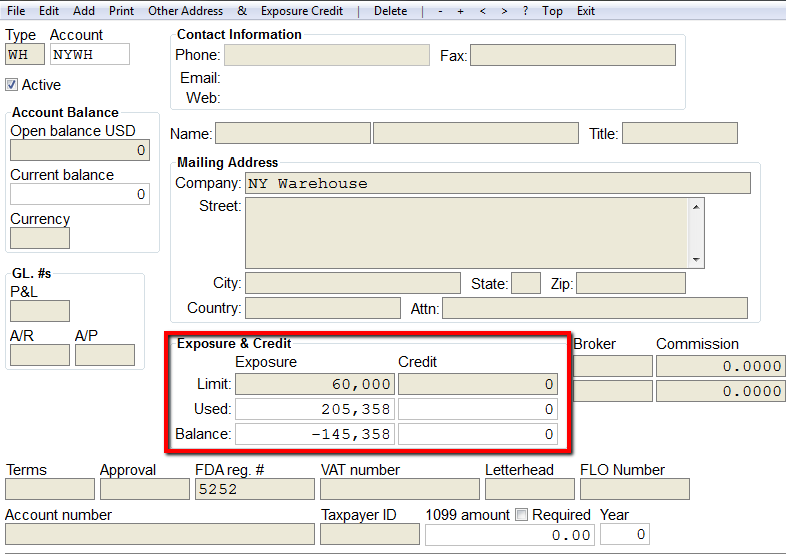This screenshot has height=554, width=786.
Task: Click the plus symbol in the menu bar
Action: click(460, 11)
